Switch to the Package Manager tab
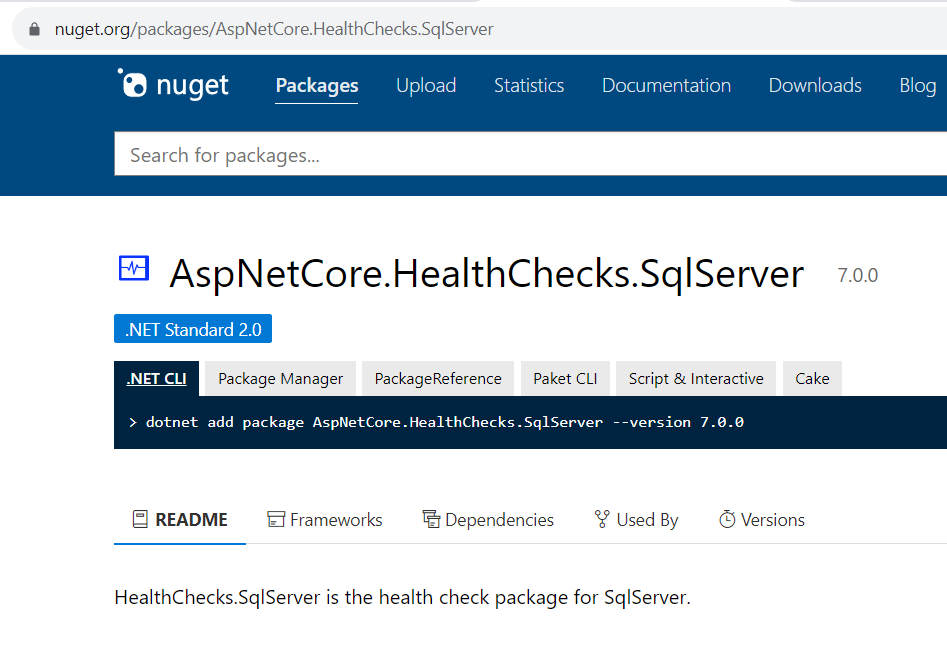The width and height of the screenshot is (947, 652). point(280,379)
